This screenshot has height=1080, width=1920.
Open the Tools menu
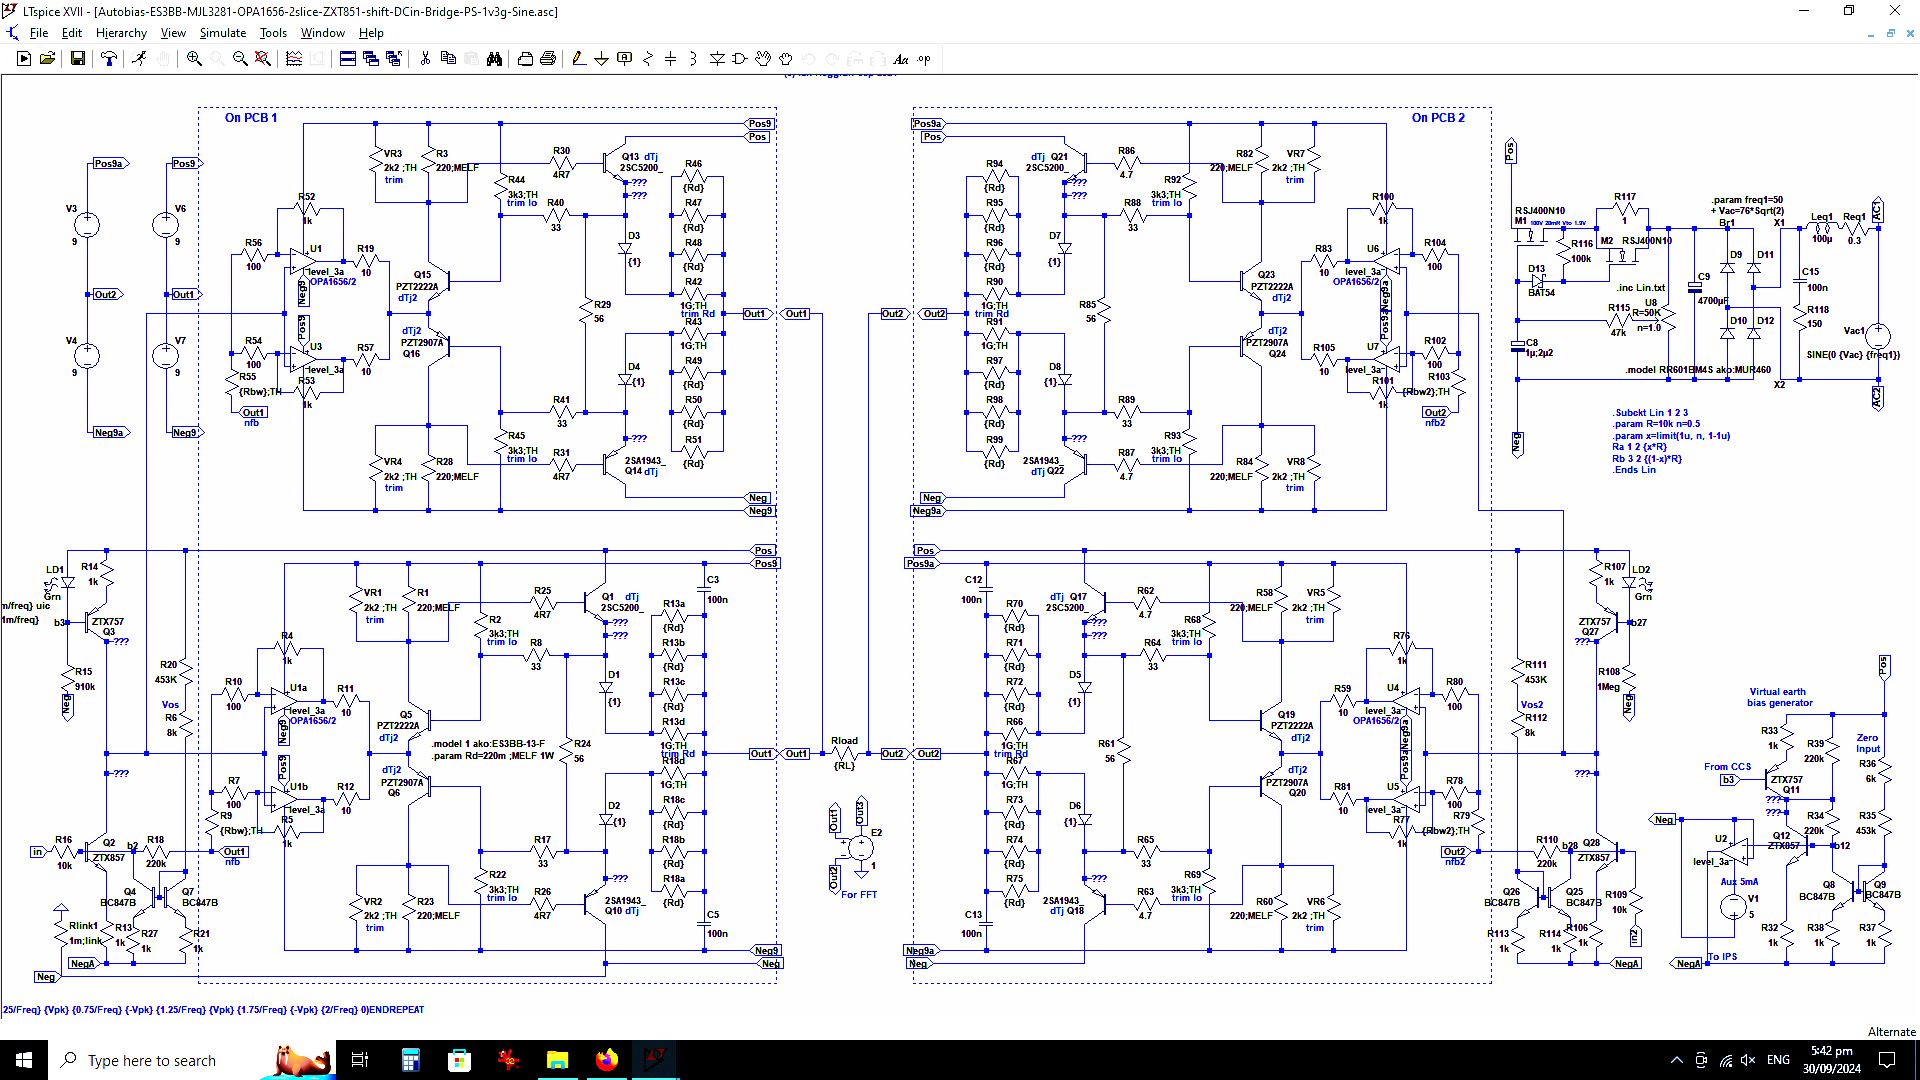(x=273, y=33)
